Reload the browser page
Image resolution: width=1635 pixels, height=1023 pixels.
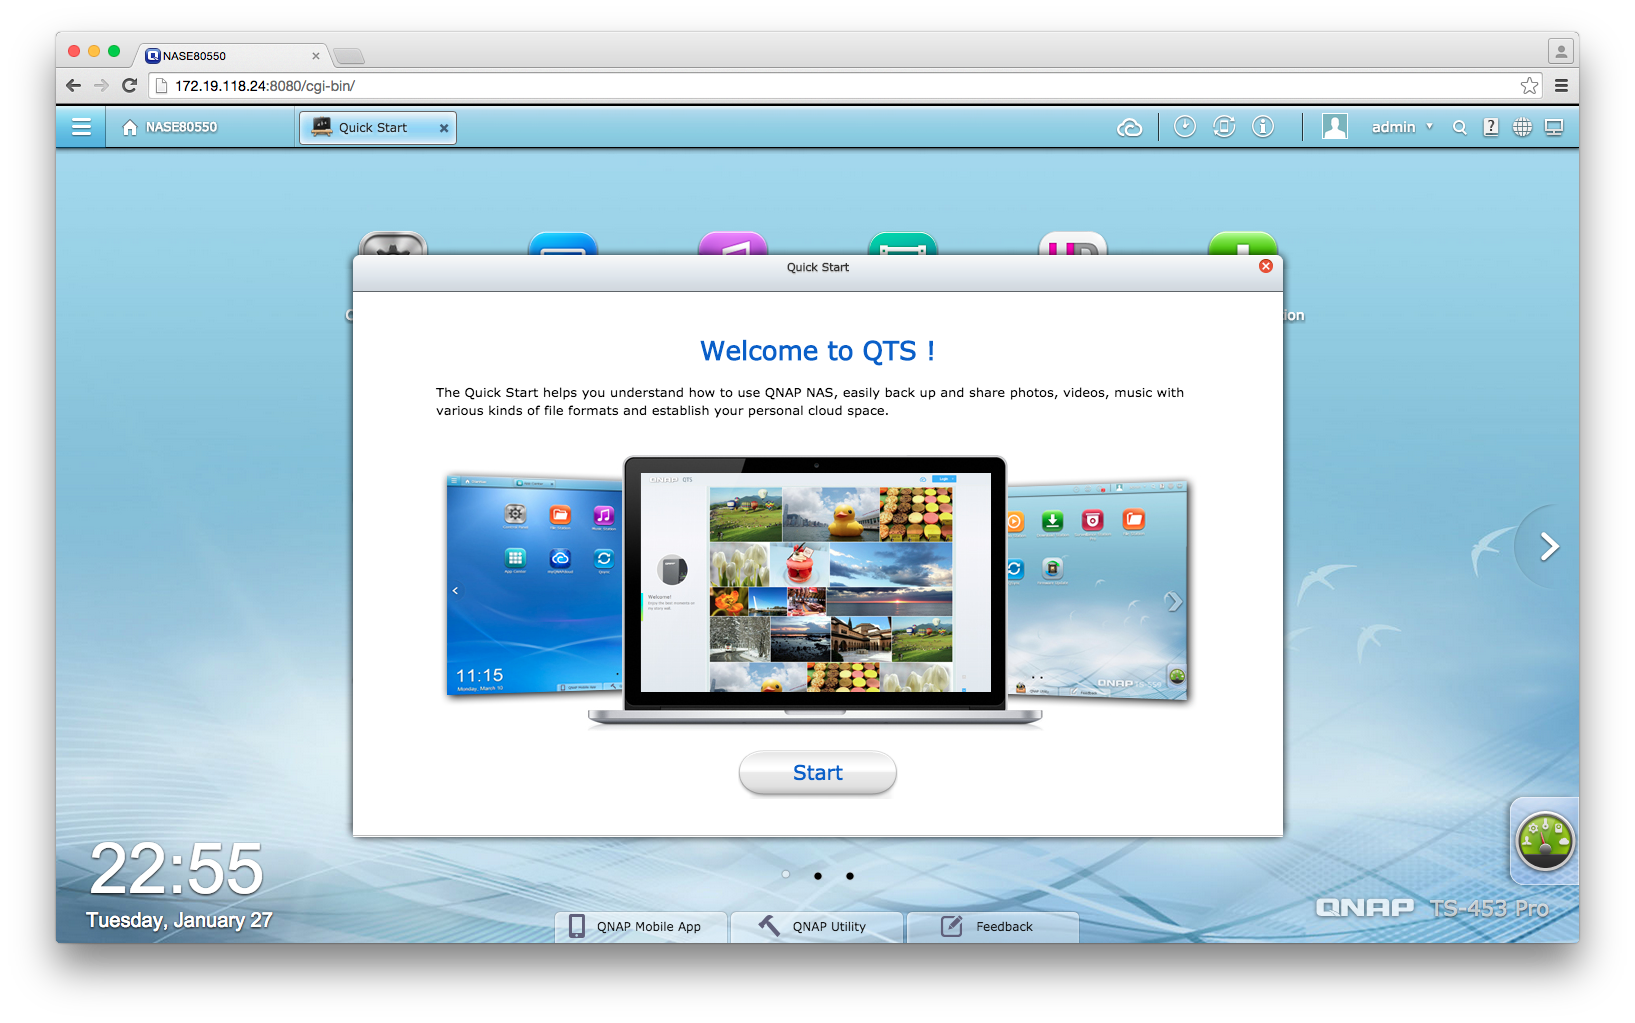coord(129,86)
